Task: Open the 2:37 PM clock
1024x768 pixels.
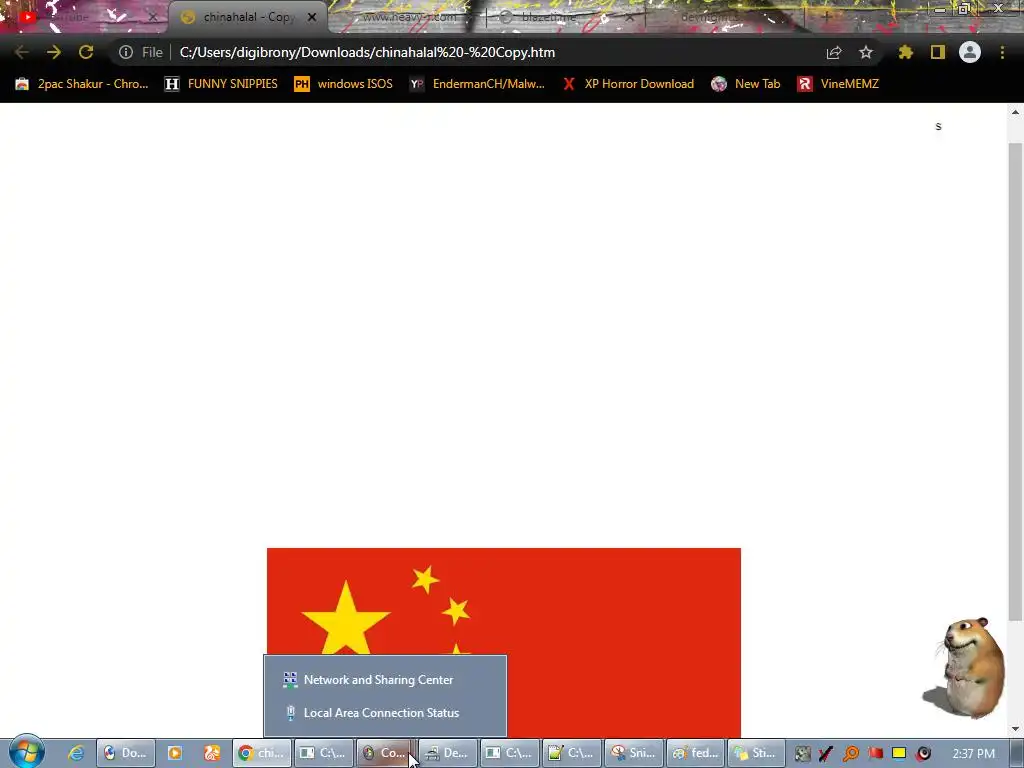Action: point(973,753)
